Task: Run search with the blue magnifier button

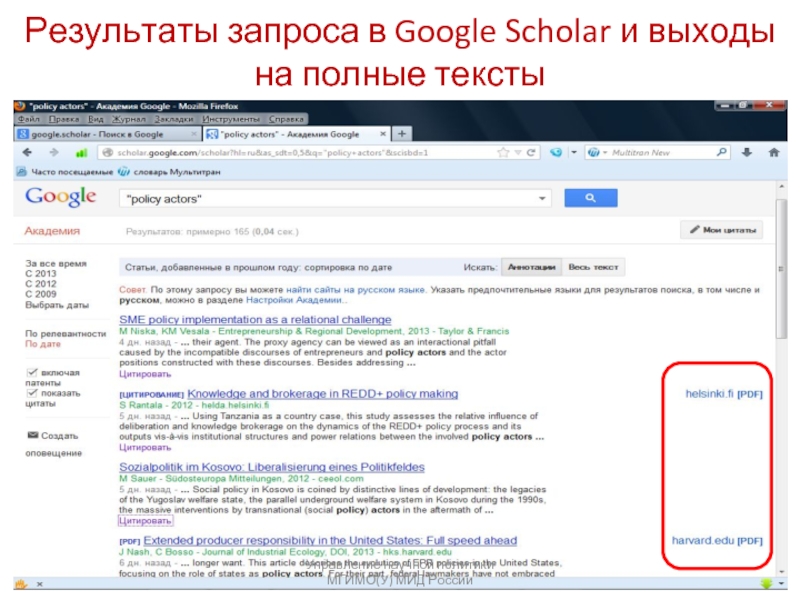Action: (591, 197)
